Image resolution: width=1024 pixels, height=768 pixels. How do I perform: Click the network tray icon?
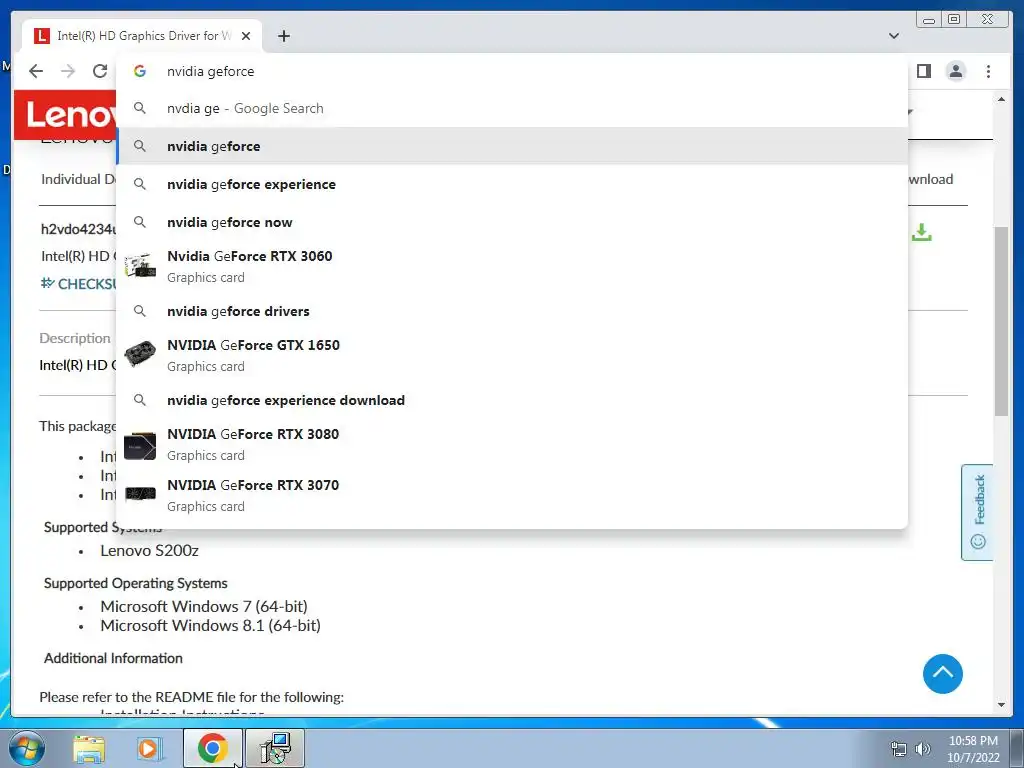click(x=899, y=749)
